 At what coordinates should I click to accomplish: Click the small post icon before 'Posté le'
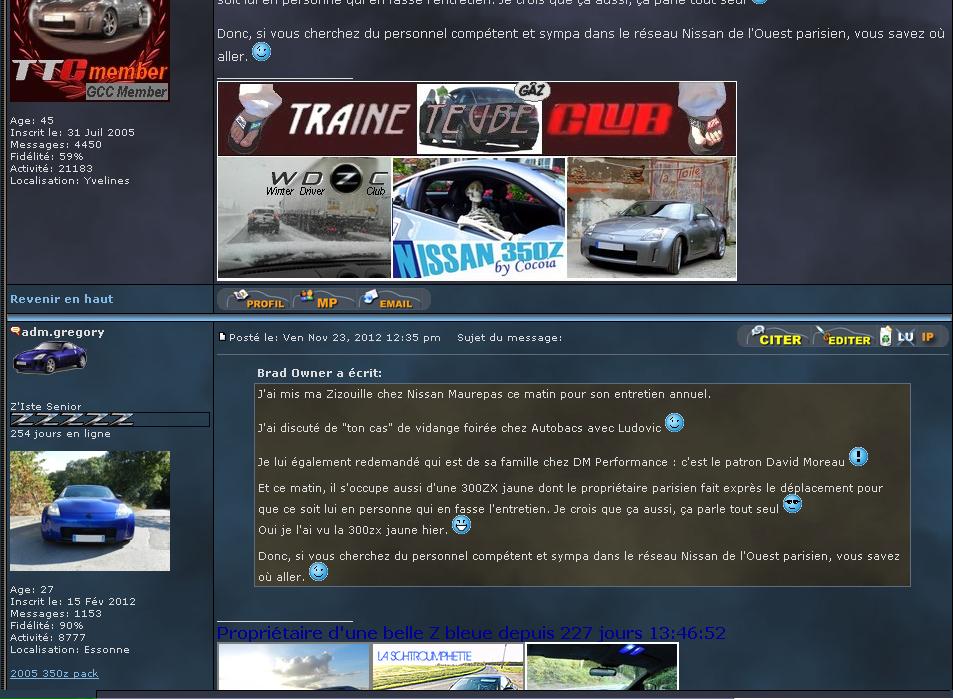pos(222,338)
